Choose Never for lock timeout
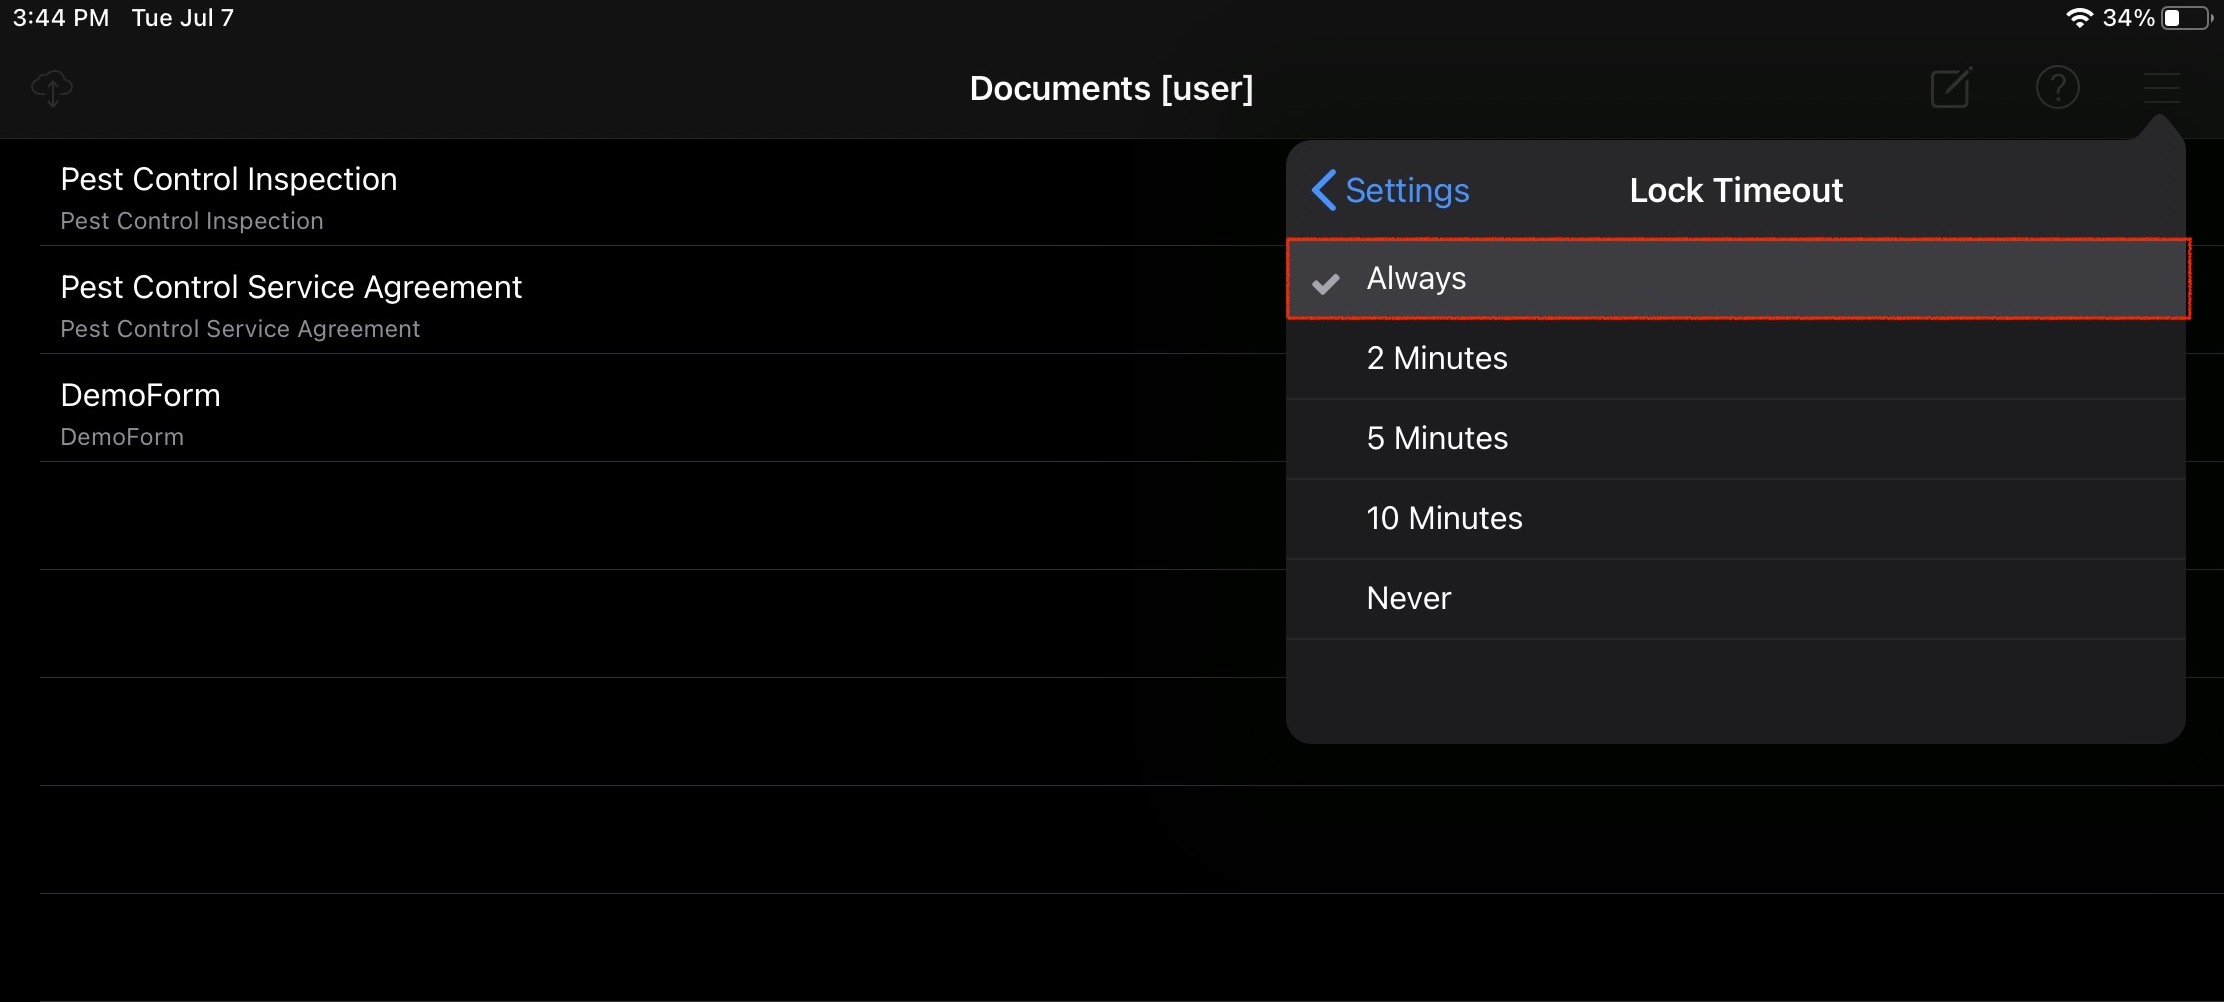 tap(1736, 599)
